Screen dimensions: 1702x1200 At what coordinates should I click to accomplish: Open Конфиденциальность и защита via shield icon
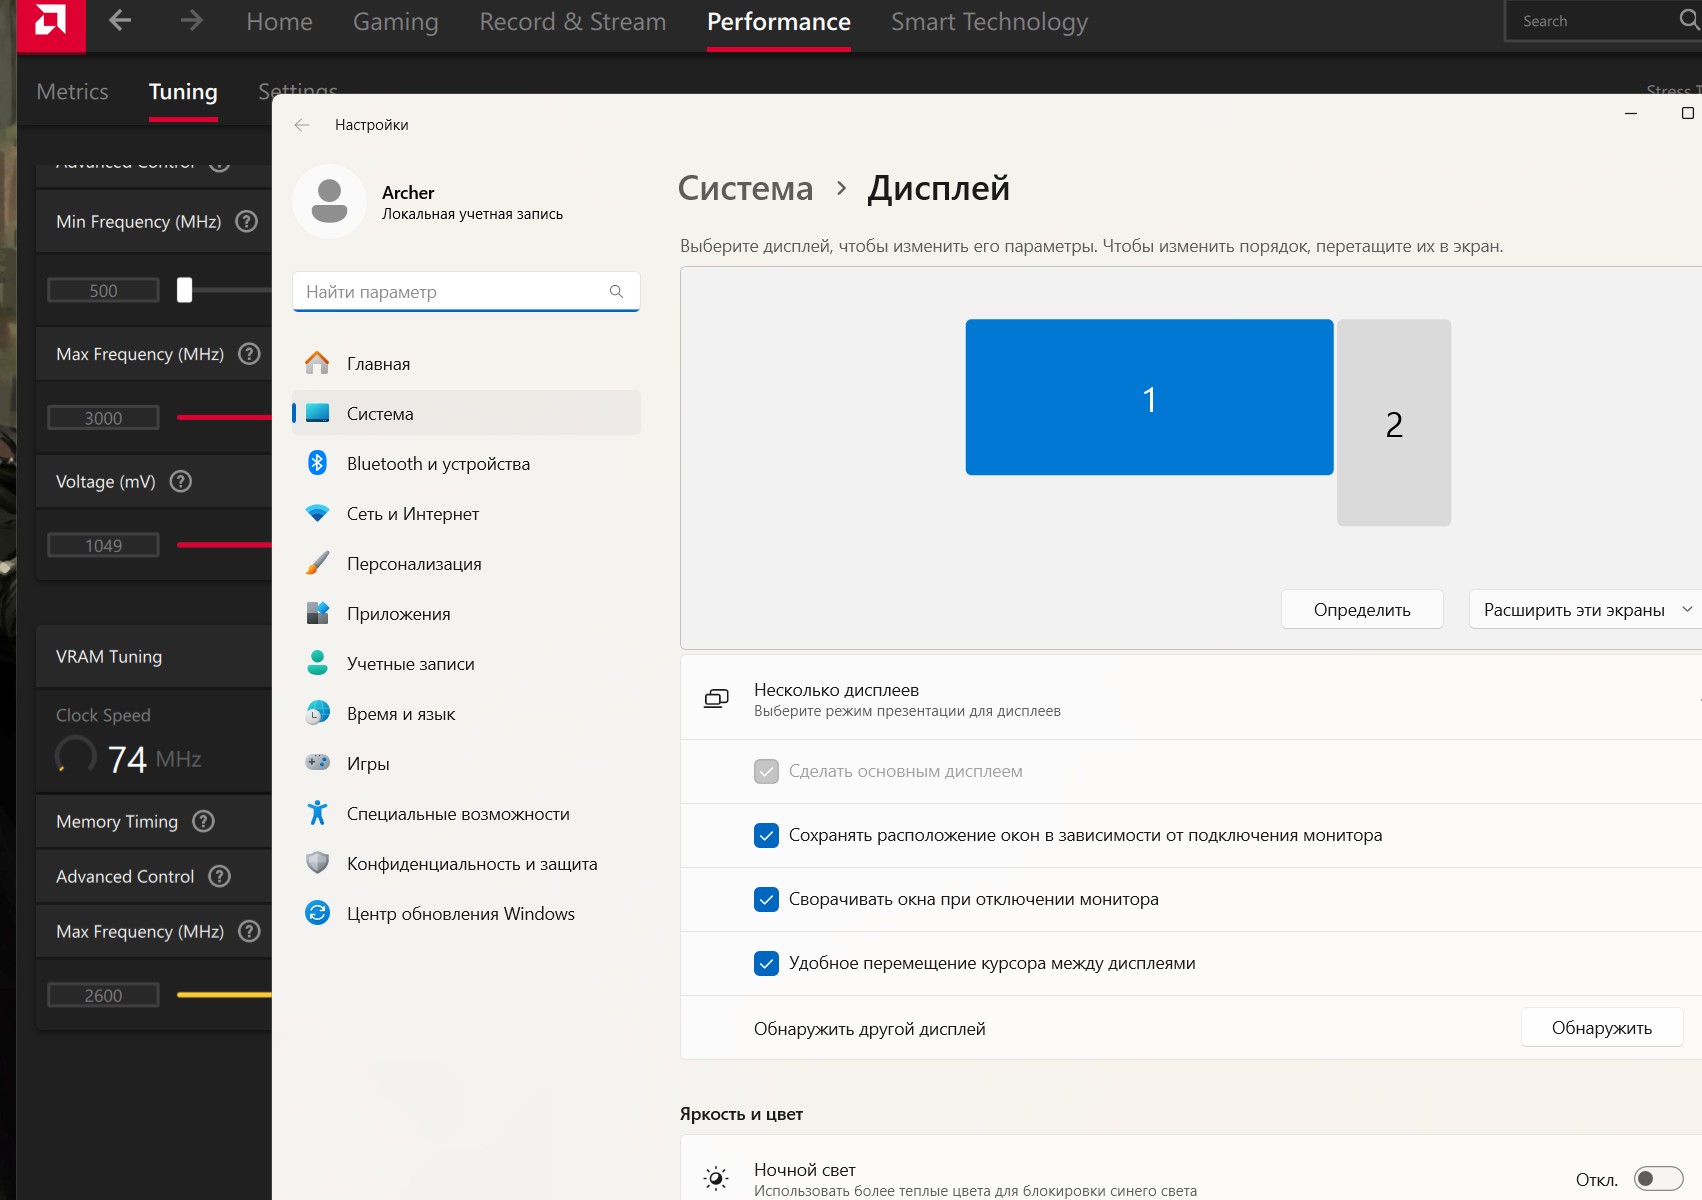[x=317, y=863]
